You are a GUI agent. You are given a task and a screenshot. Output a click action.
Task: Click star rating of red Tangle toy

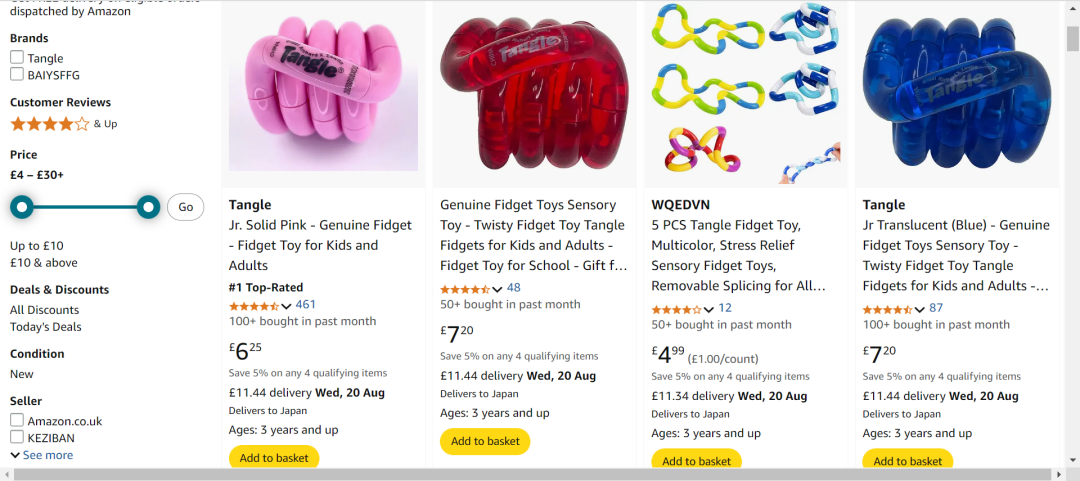pyautogui.click(x=466, y=289)
